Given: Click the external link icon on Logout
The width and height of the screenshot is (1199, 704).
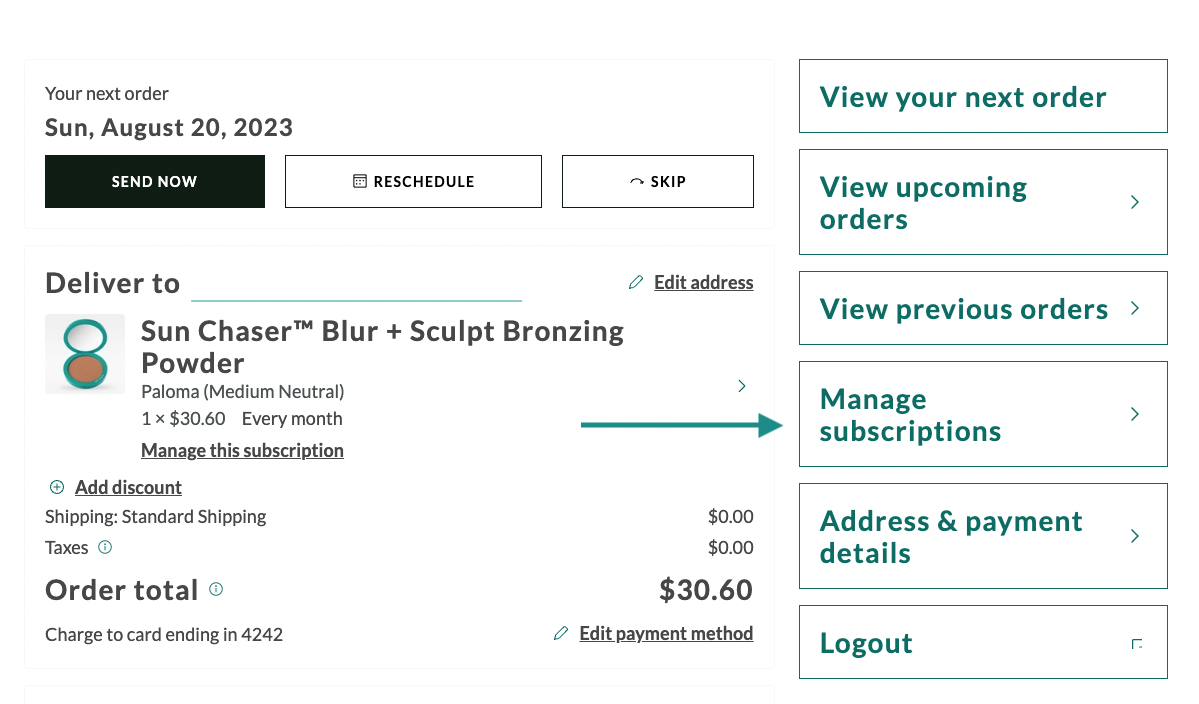Looking at the screenshot, I should coord(1136,645).
